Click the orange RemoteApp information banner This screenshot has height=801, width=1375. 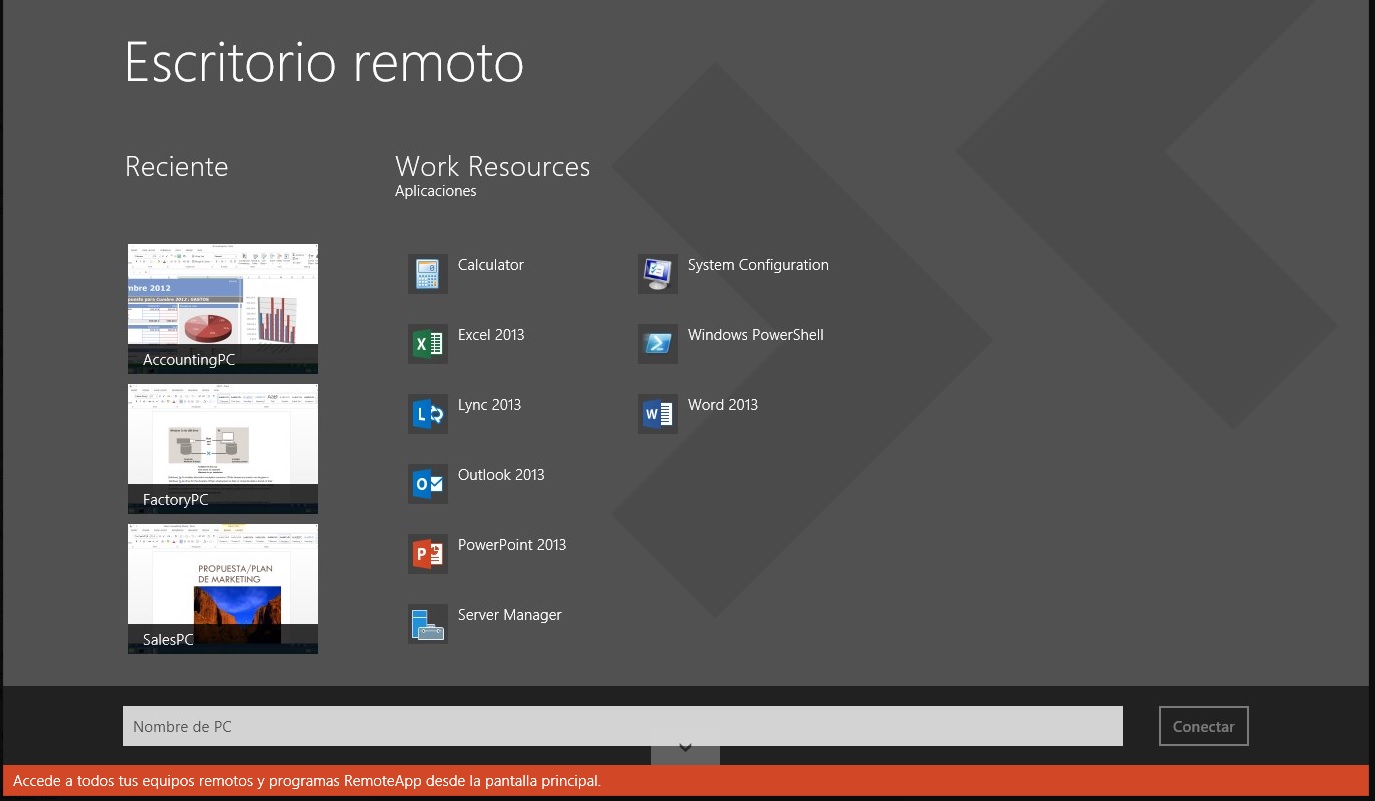685,781
